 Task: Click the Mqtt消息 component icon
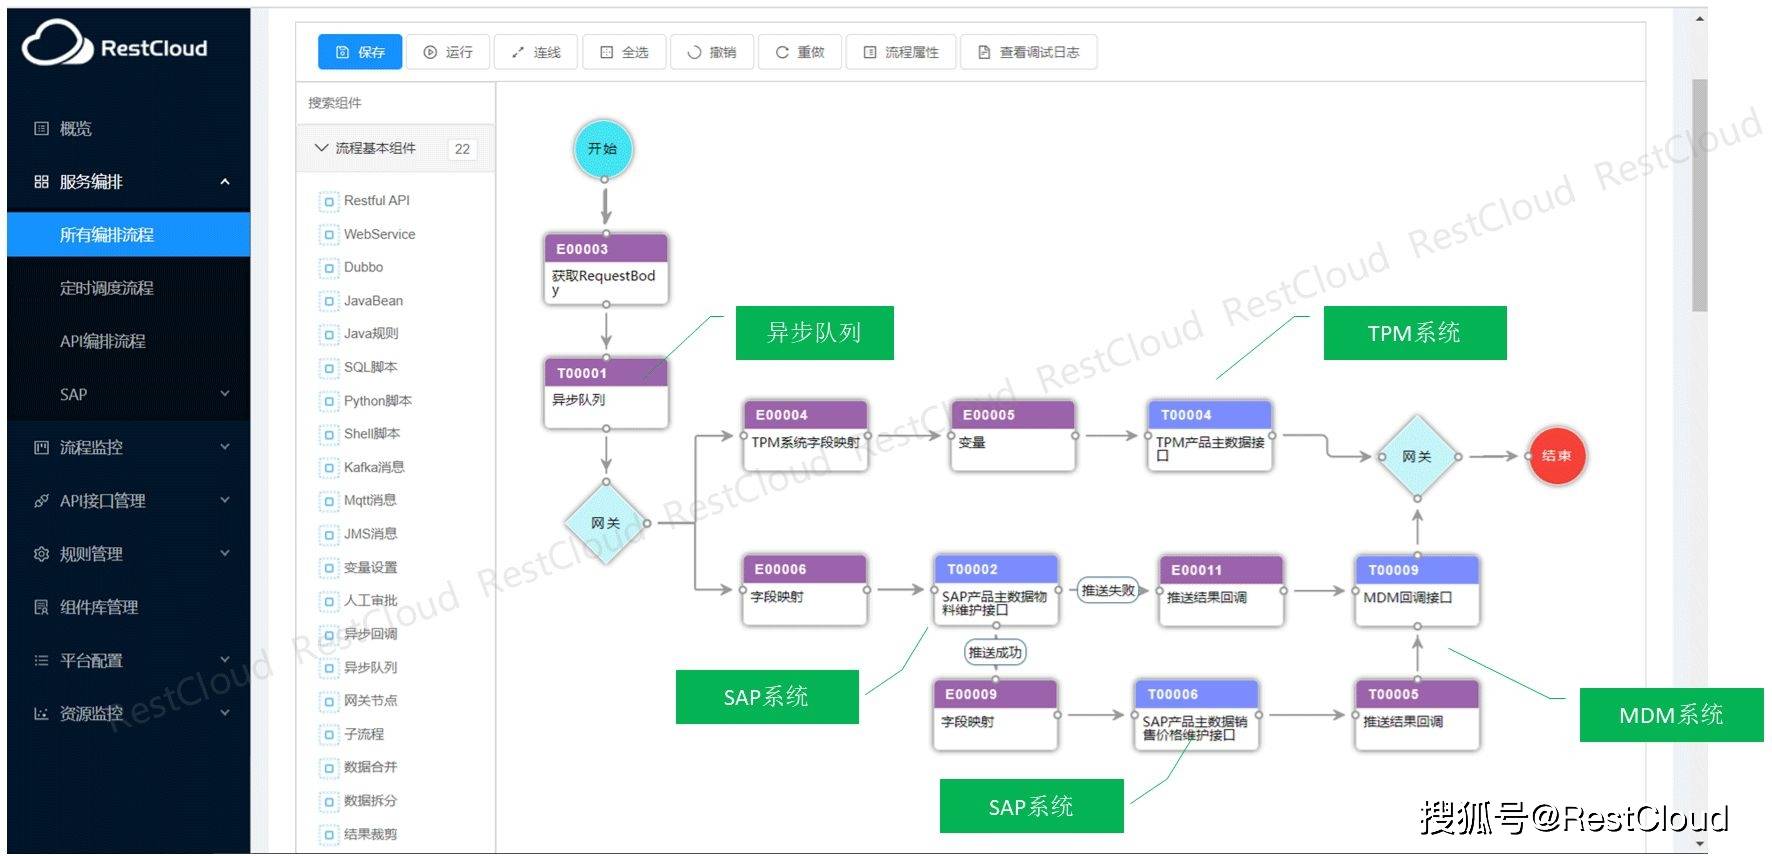pos(329,501)
